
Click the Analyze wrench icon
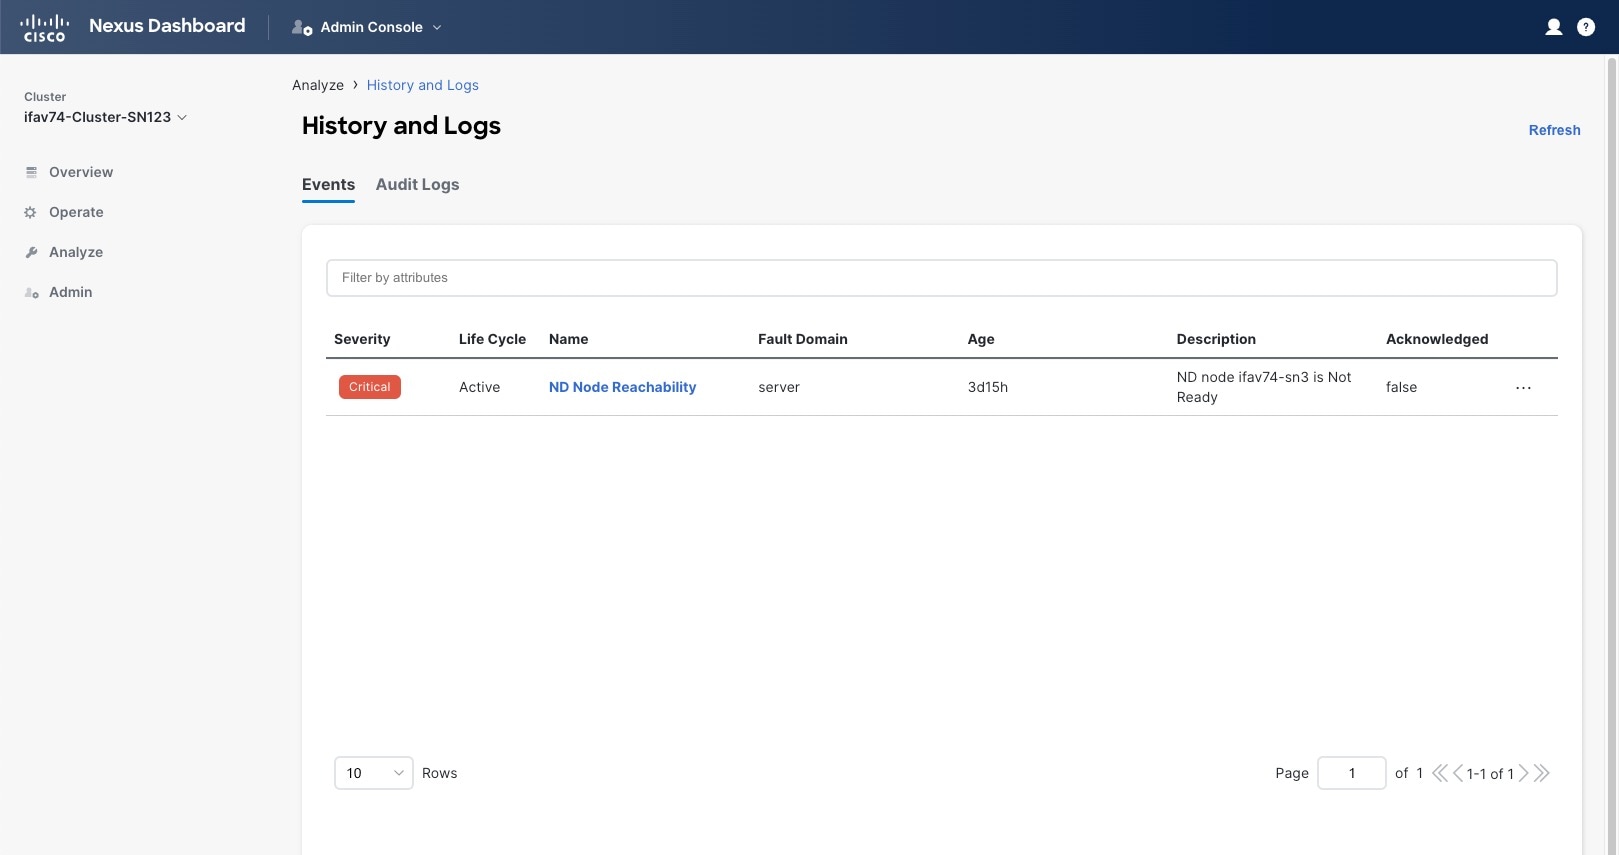point(31,252)
